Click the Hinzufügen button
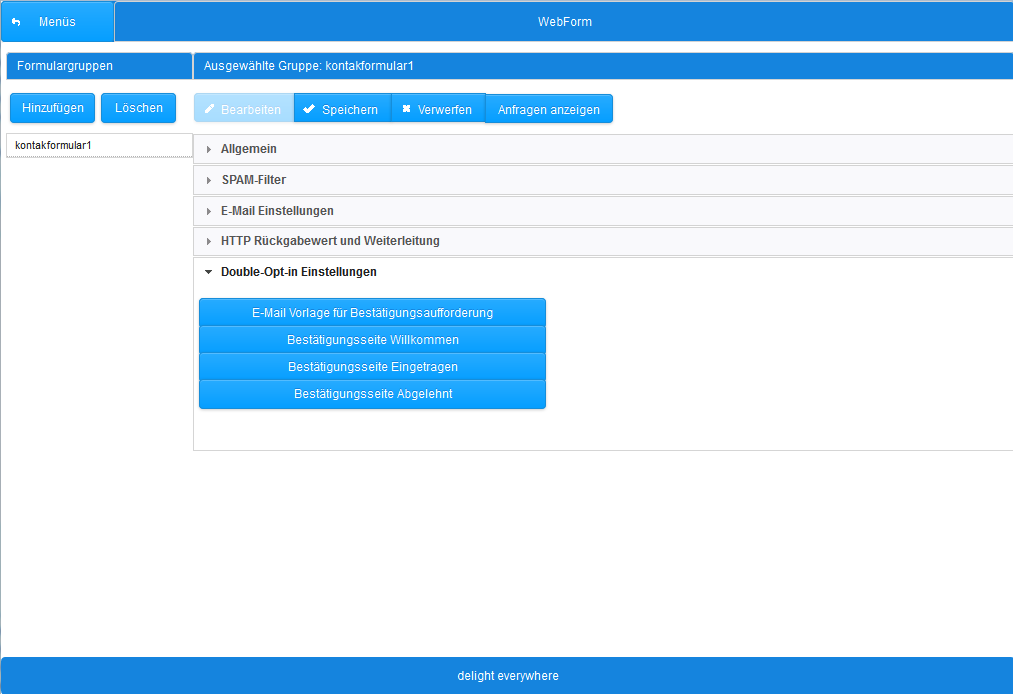 [x=51, y=108]
